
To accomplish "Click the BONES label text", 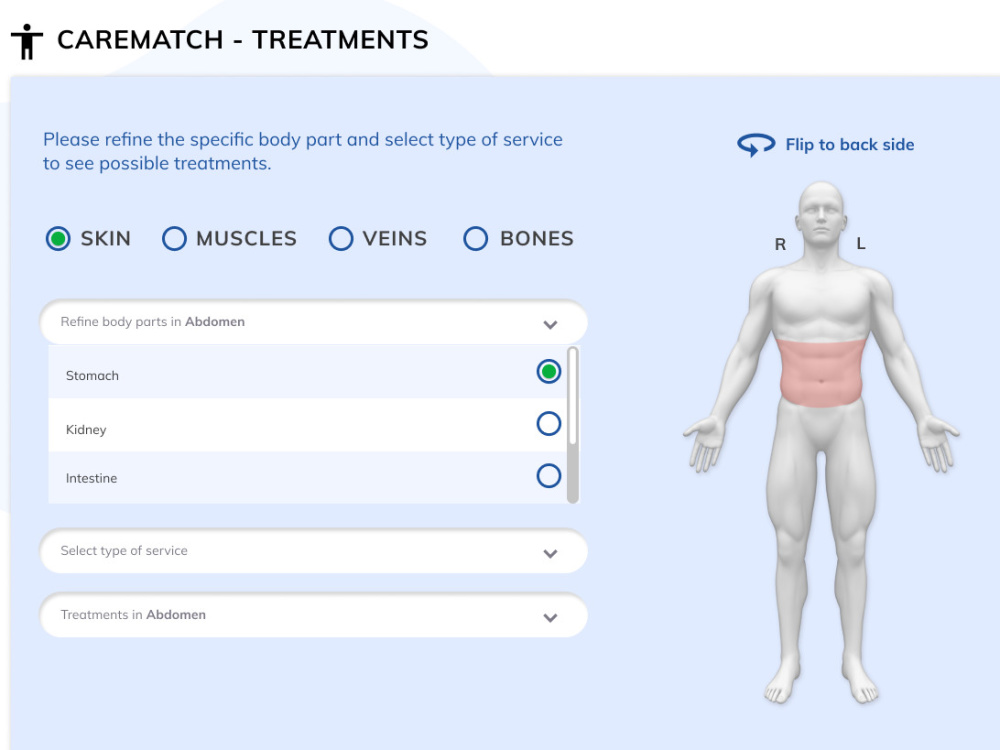I will (x=537, y=239).
